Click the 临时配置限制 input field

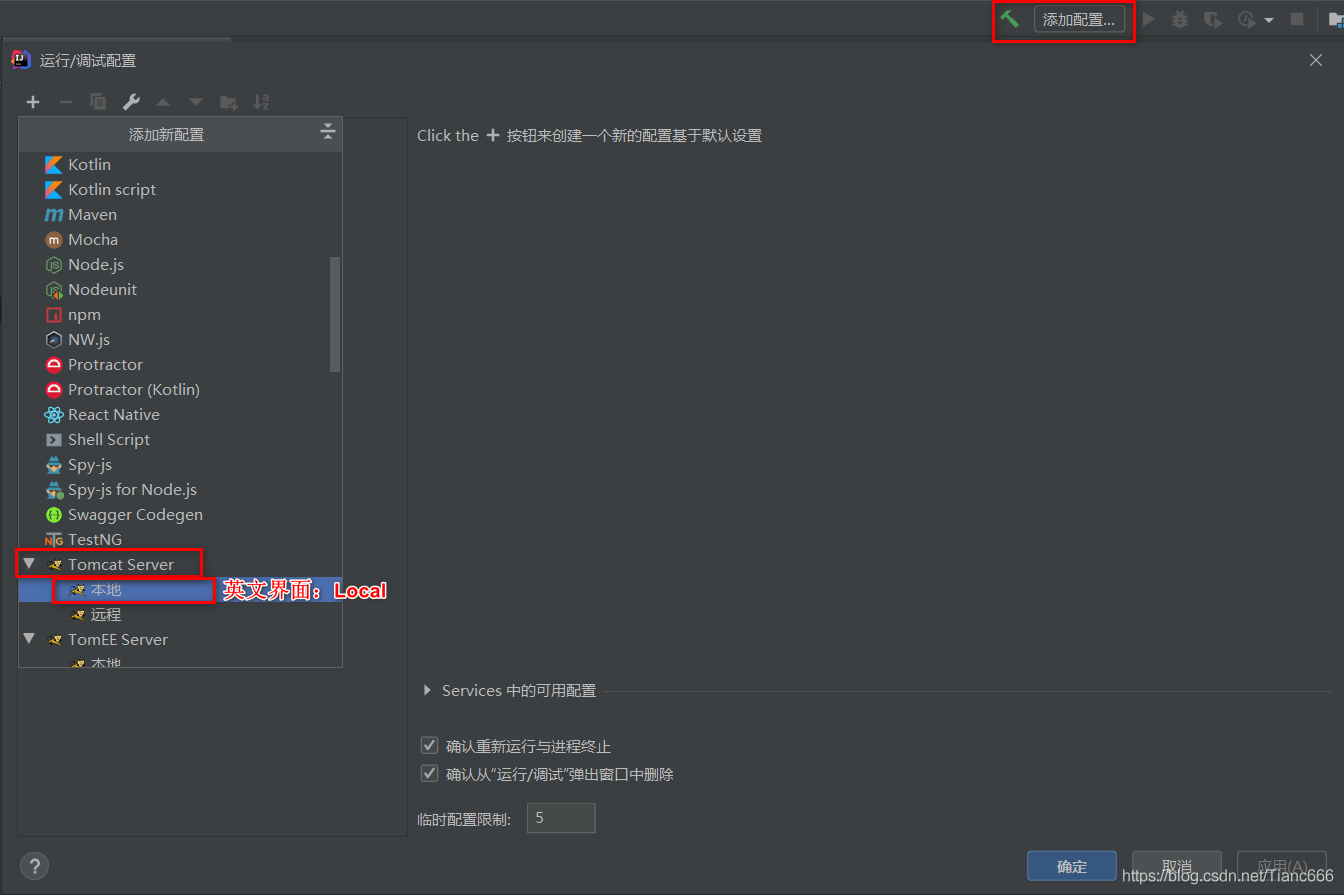[x=561, y=818]
